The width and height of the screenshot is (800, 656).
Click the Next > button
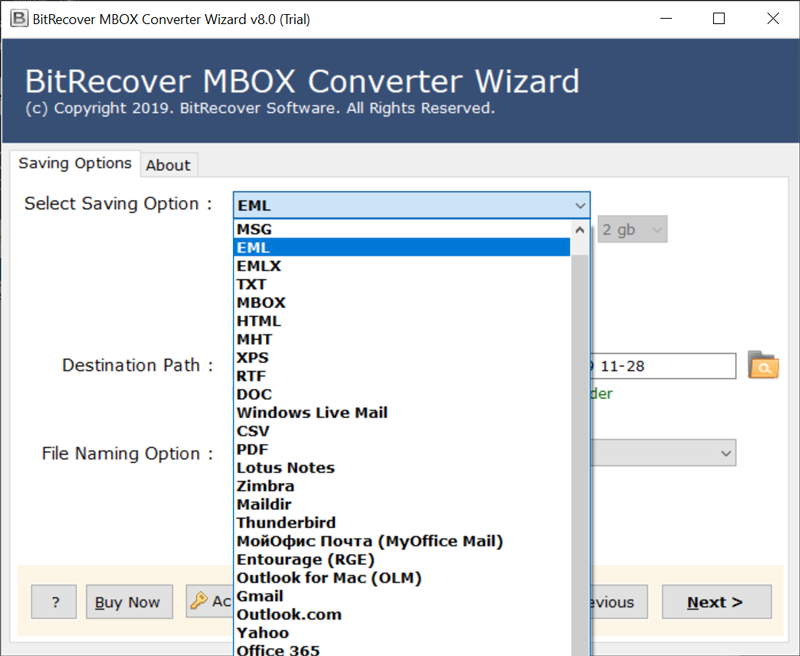coord(716,602)
